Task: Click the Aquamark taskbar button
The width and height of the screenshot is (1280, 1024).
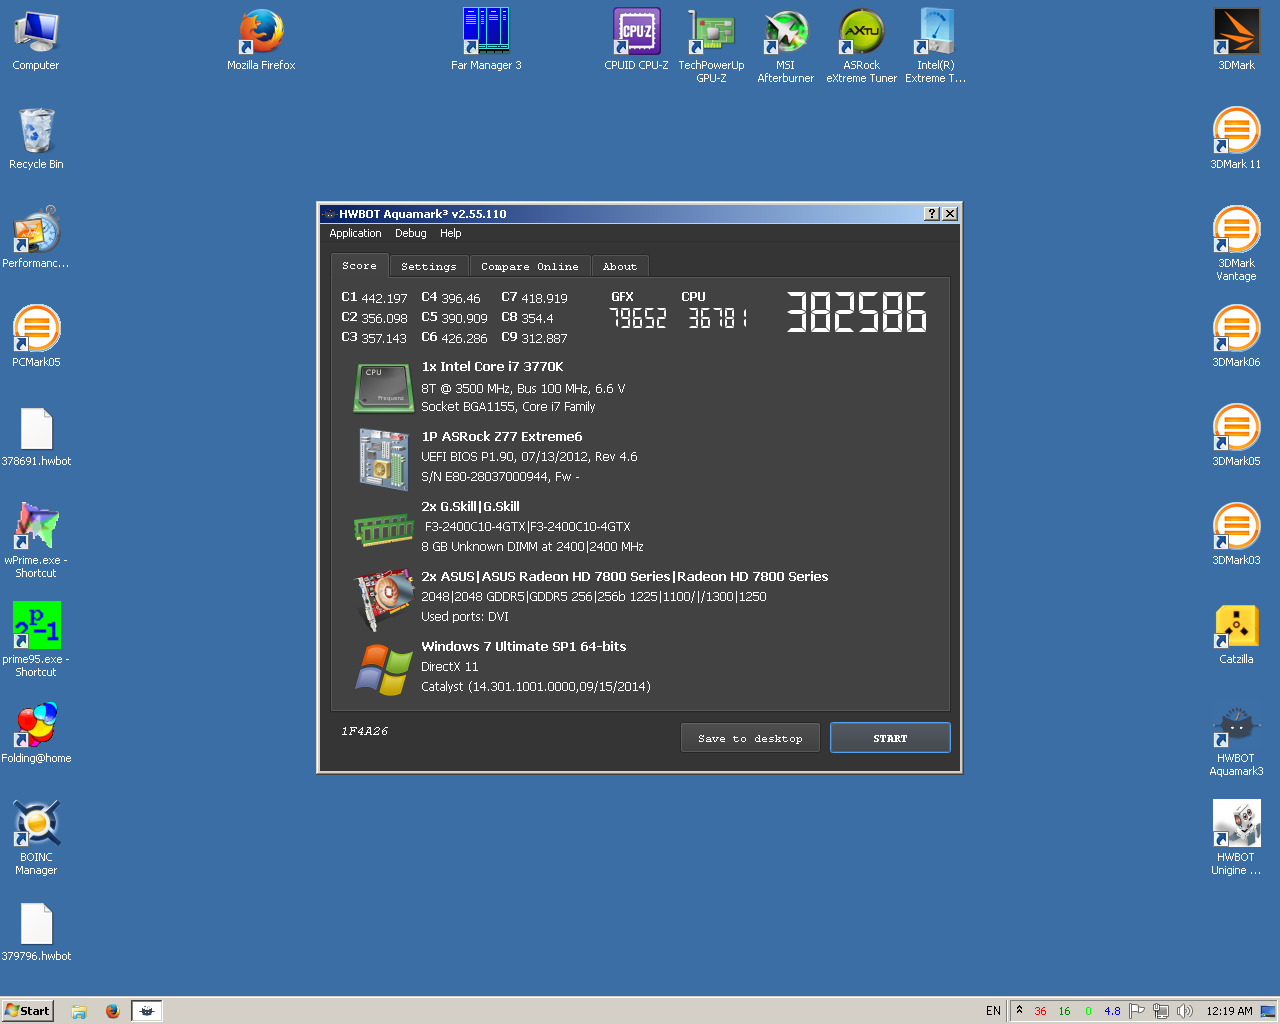Action: coord(147,1011)
